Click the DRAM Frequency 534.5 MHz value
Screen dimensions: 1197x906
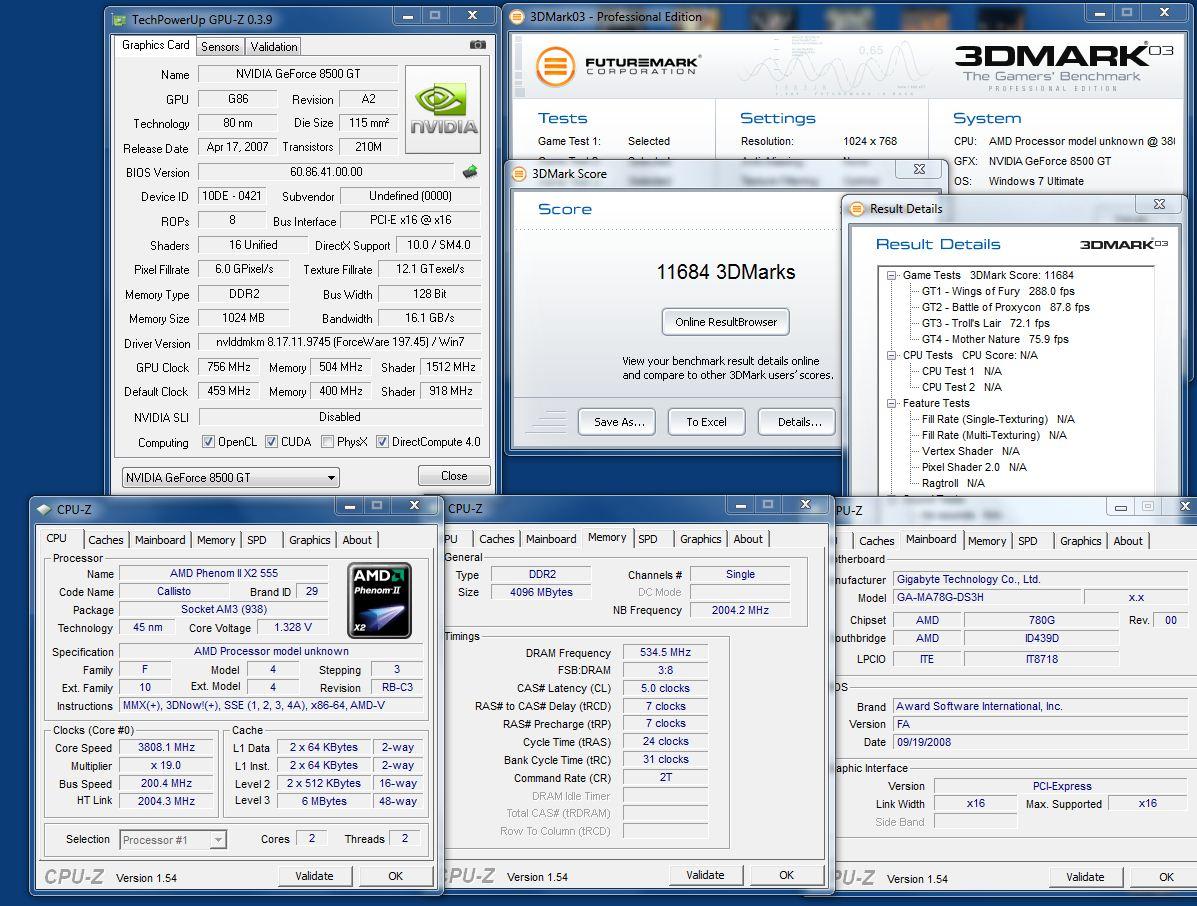pyautogui.click(x=665, y=652)
